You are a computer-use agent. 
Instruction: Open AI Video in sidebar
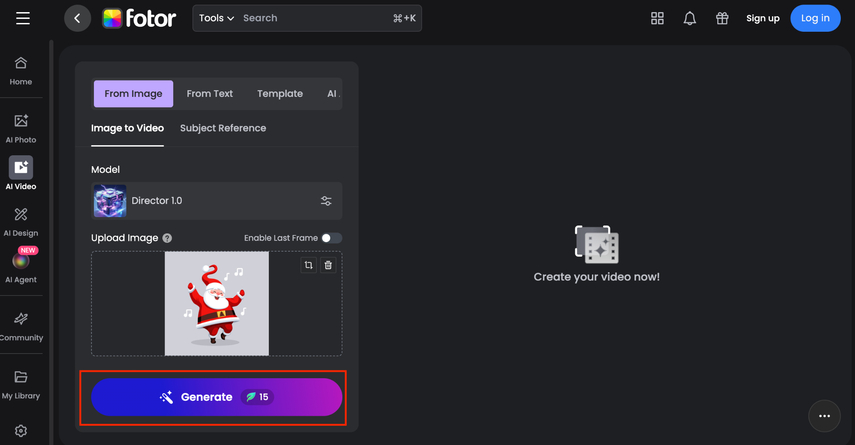click(21, 173)
